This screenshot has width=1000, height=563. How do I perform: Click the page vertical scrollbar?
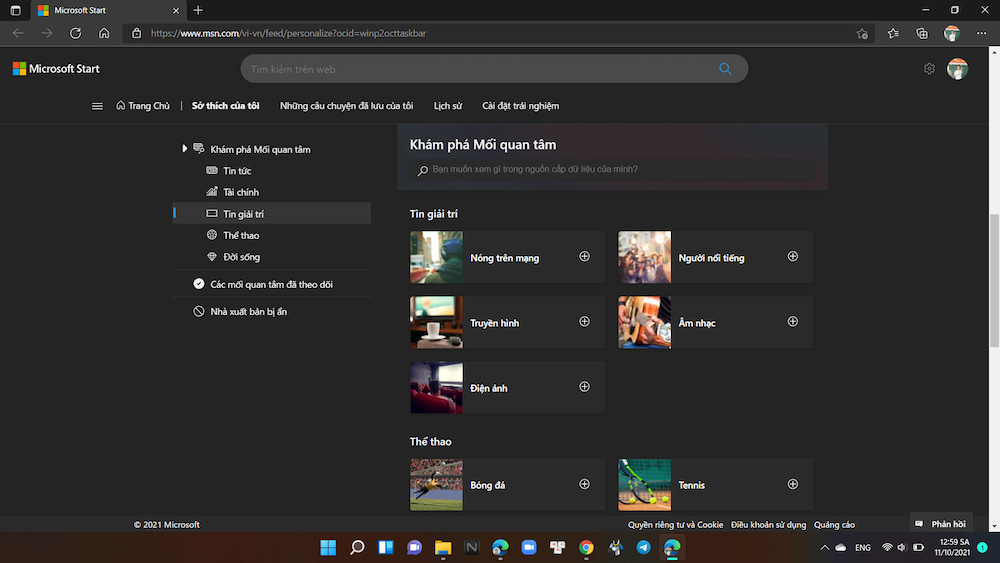tap(993, 280)
